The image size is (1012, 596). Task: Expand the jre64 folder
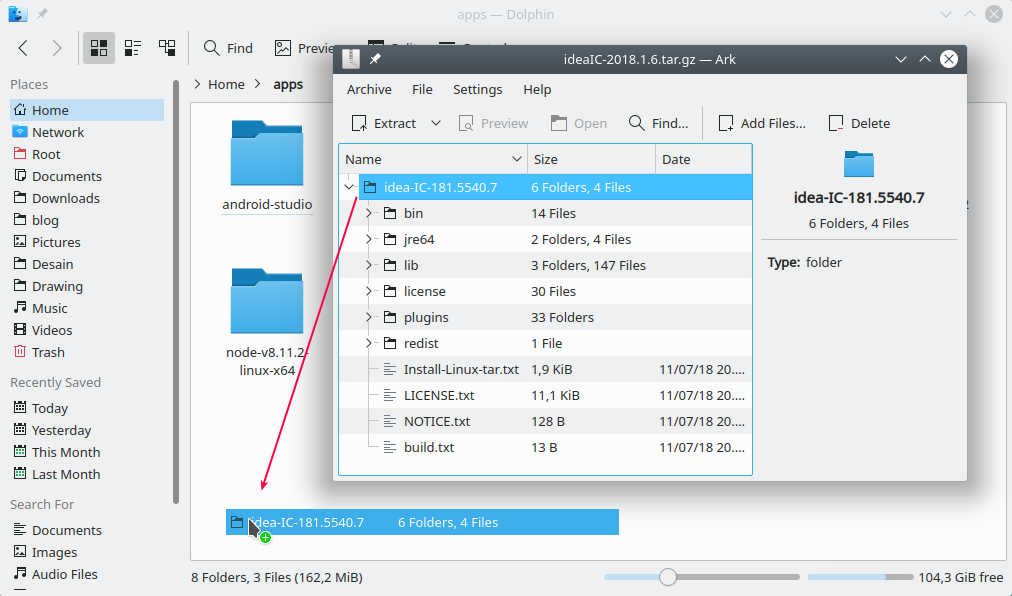pos(369,239)
